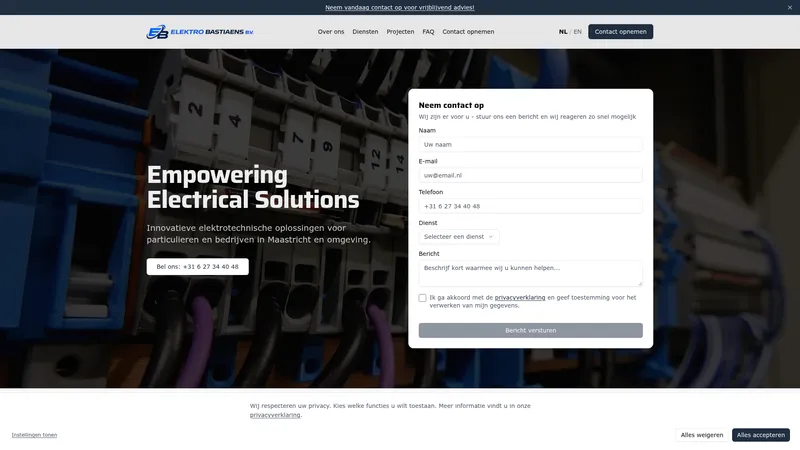Click the 'Neem contact op' form title
The height and width of the screenshot is (450, 800).
[x=451, y=106]
